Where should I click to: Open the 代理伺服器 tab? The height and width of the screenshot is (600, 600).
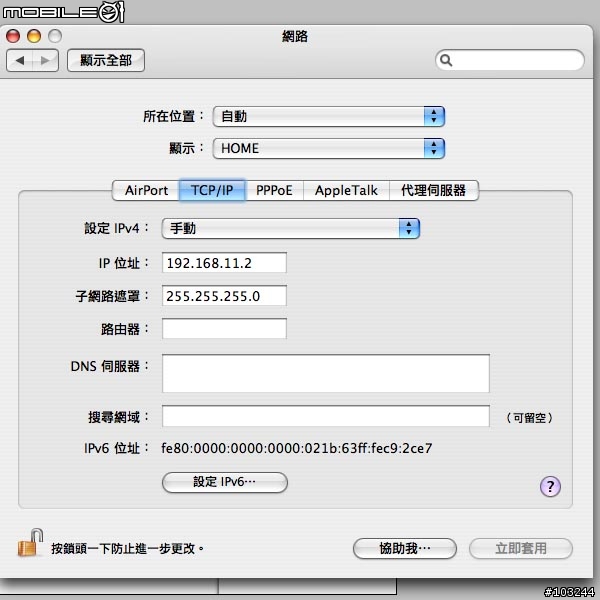(x=434, y=191)
